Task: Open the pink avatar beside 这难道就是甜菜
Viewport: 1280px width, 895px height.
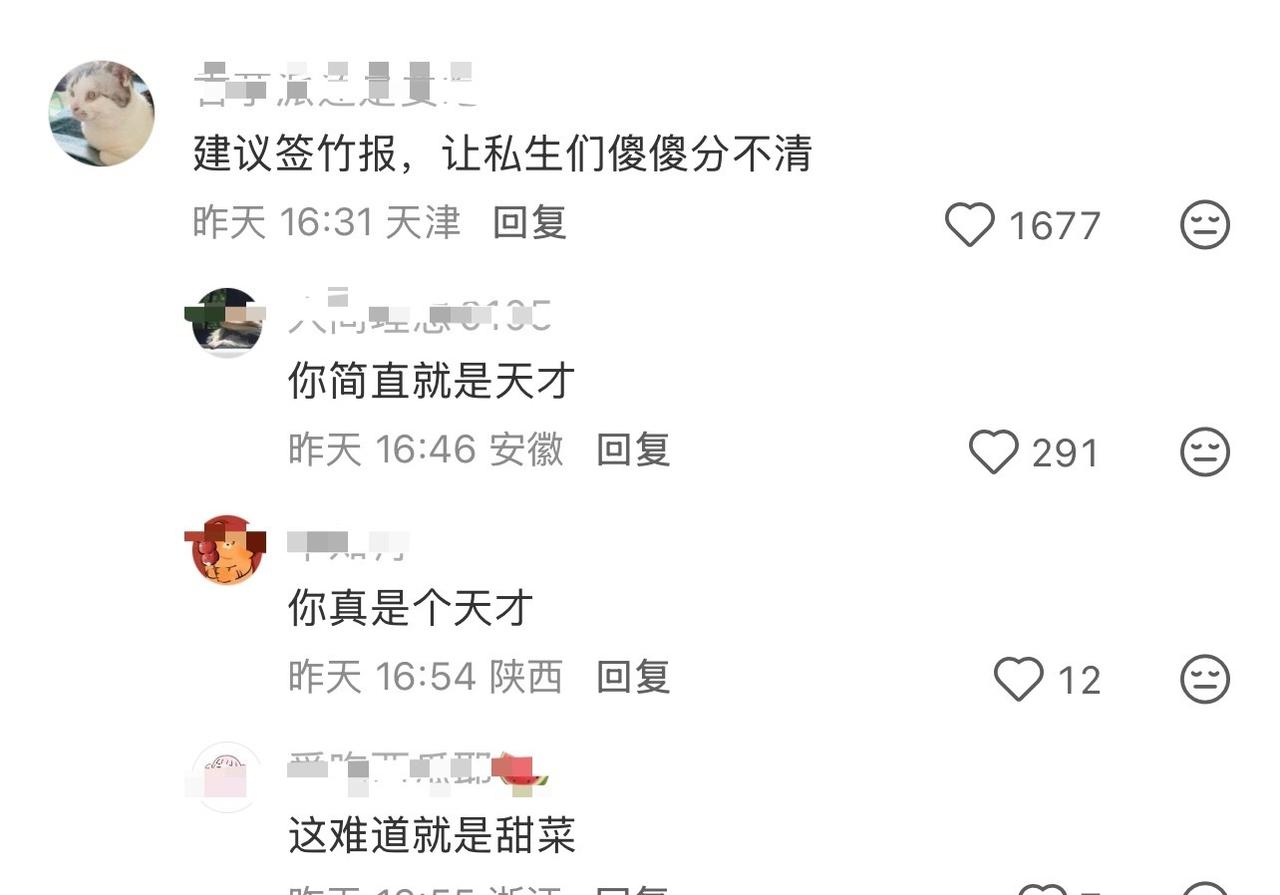Action: click(x=227, y=777)
